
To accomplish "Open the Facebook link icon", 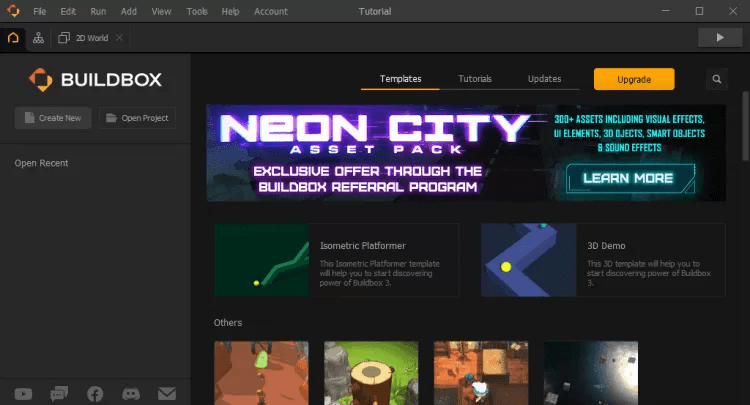I will click(95, 394).
